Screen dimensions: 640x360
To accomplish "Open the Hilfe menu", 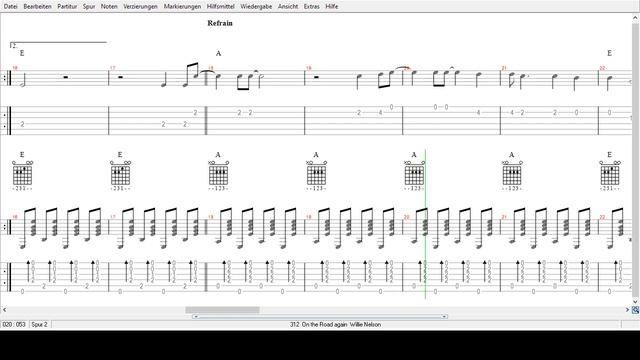I will (x=331, y=7).
